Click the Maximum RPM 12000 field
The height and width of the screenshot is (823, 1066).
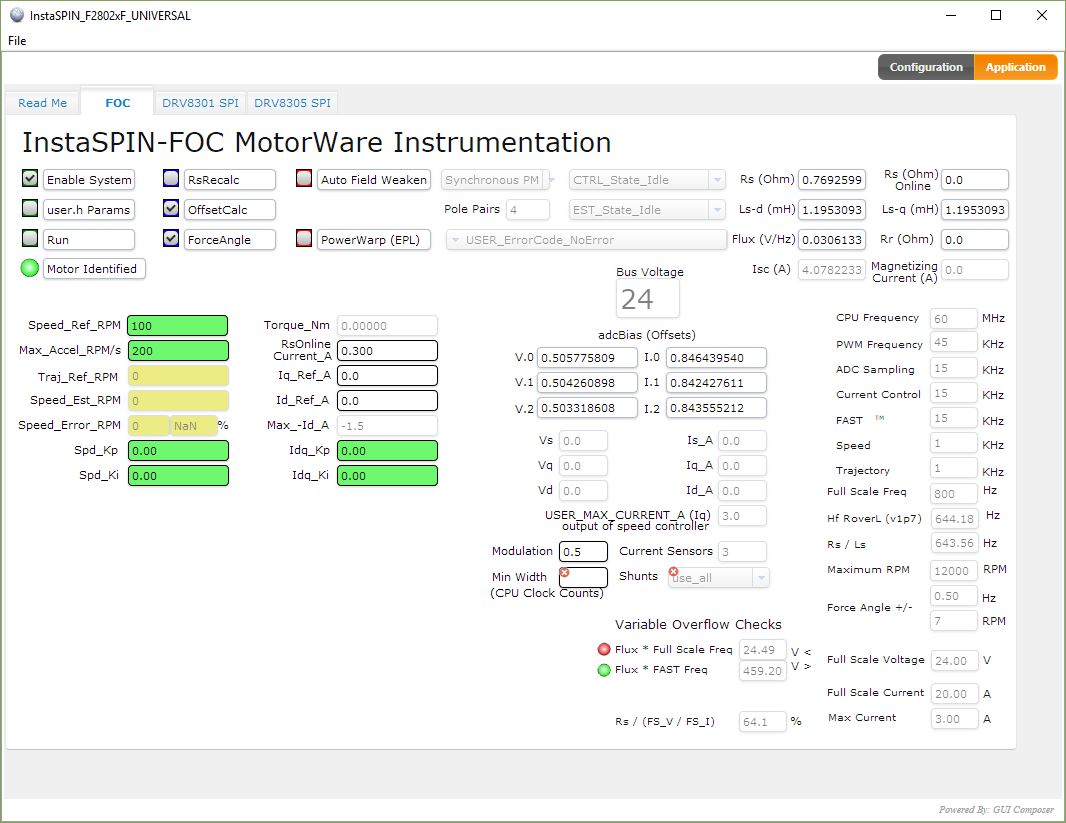point(953,571)
